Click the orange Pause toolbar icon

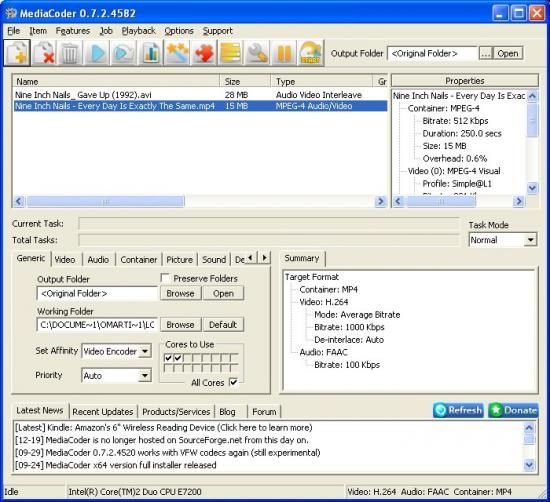point(283,53)
